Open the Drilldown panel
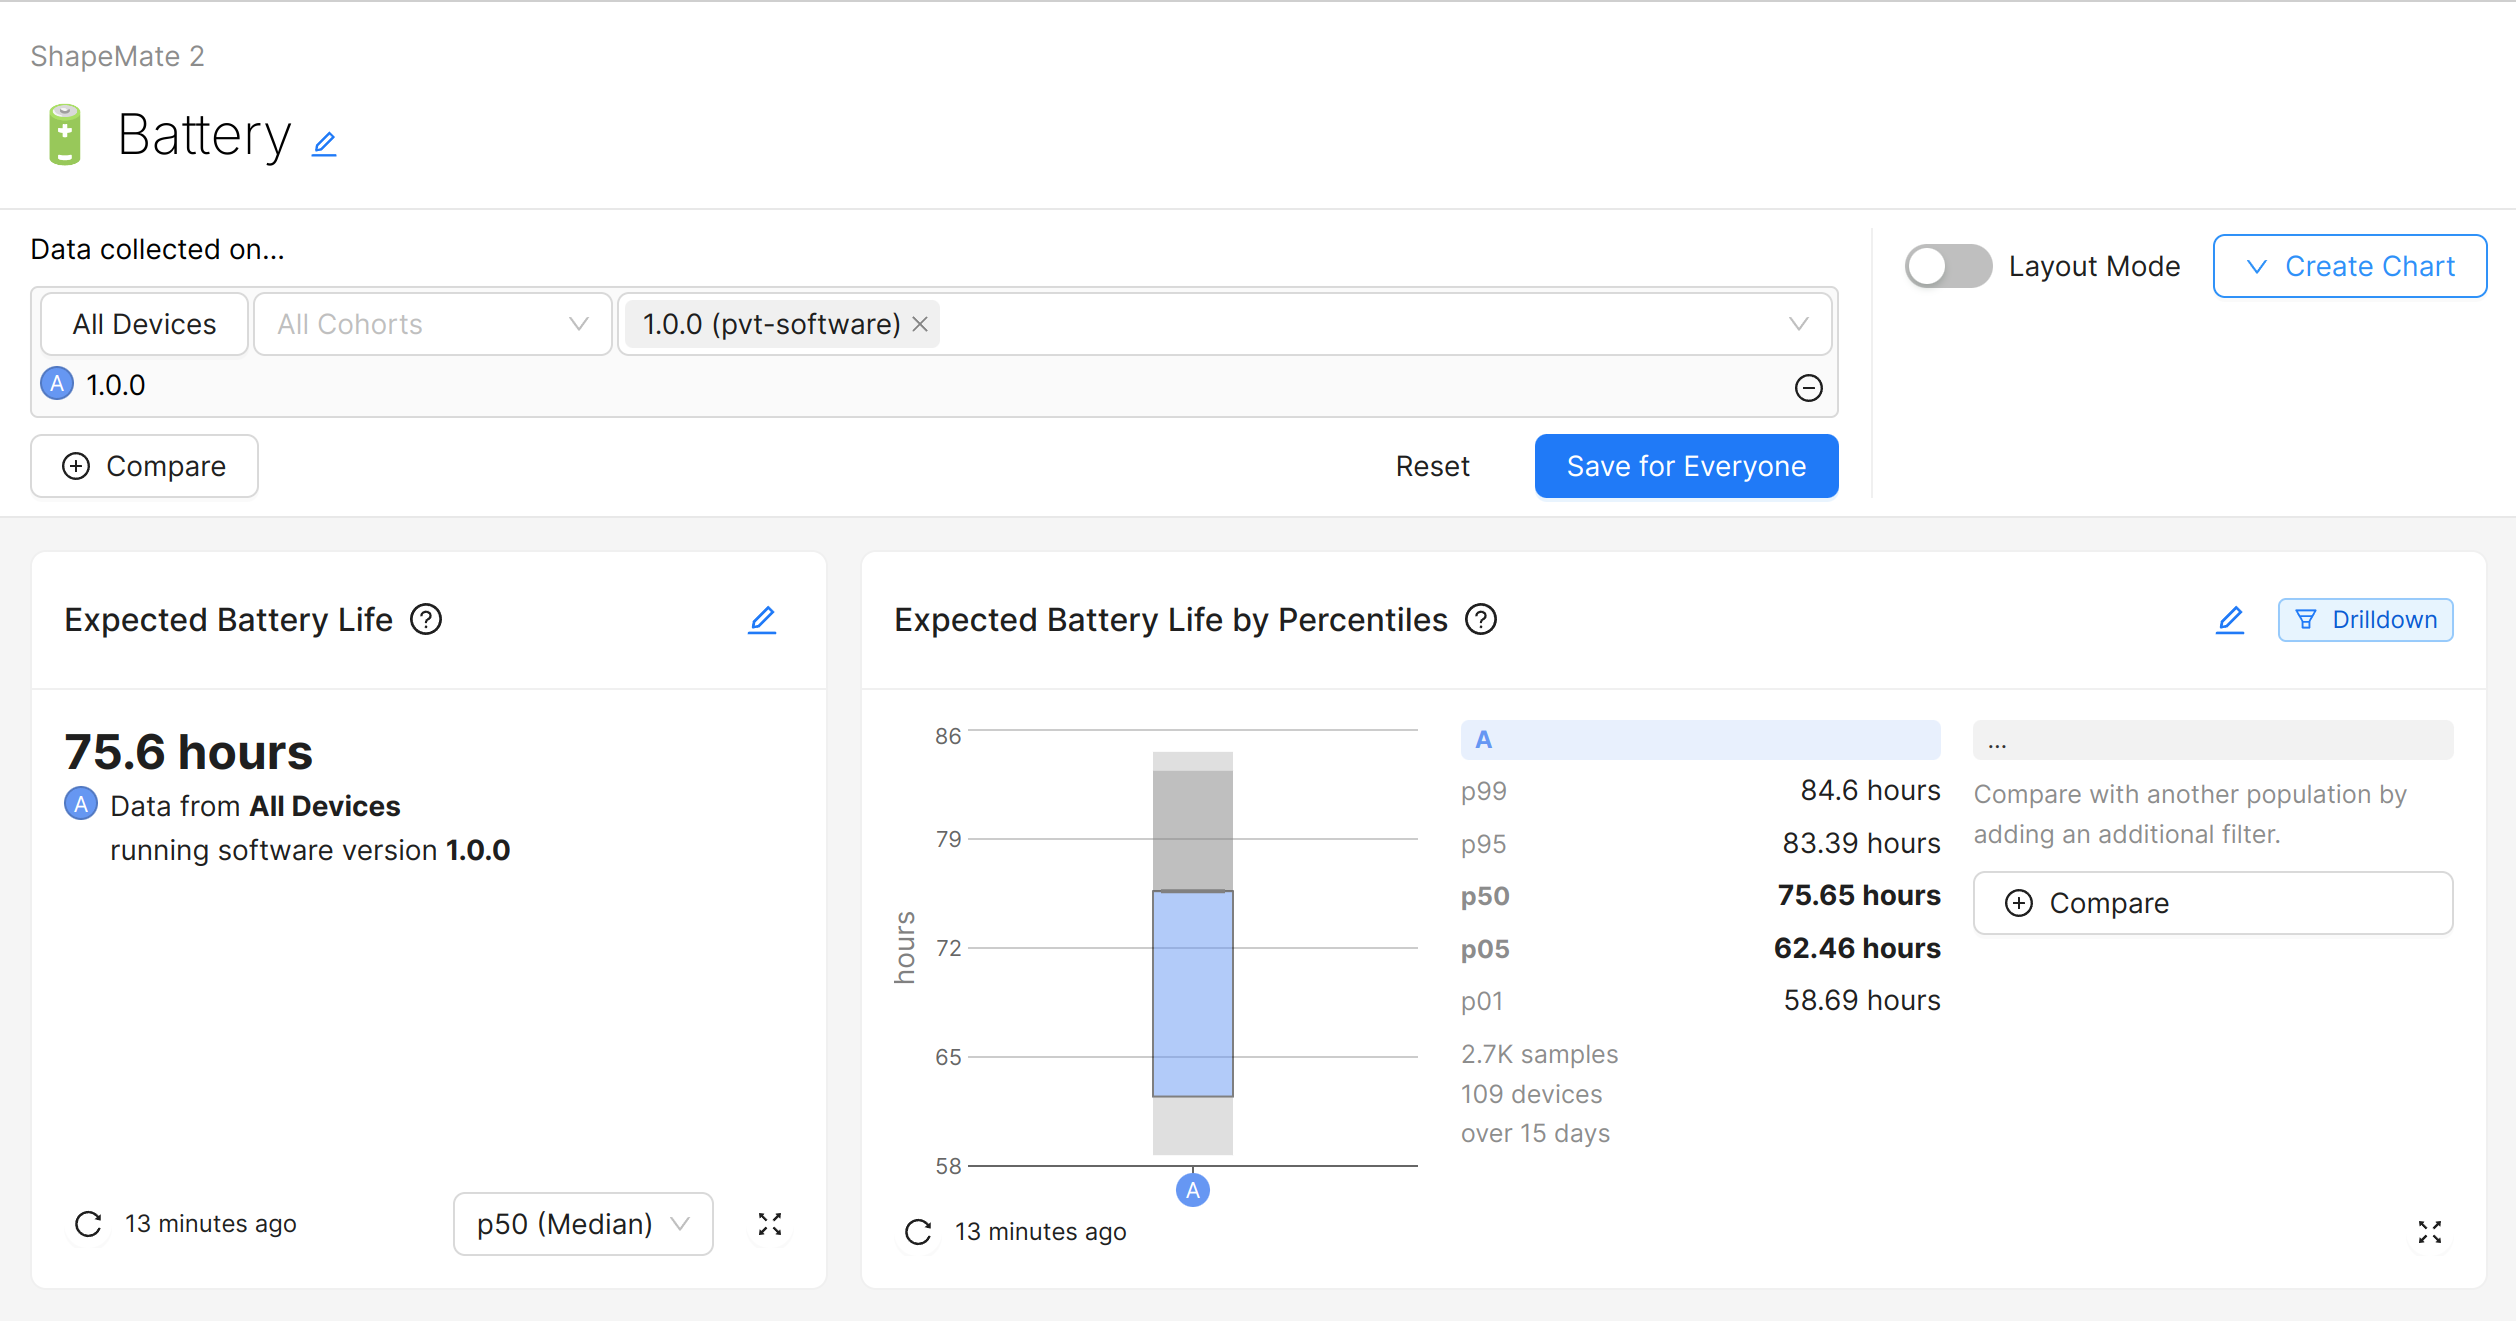Screen dimensions: 2516x1321 (x=2364, y=619)
